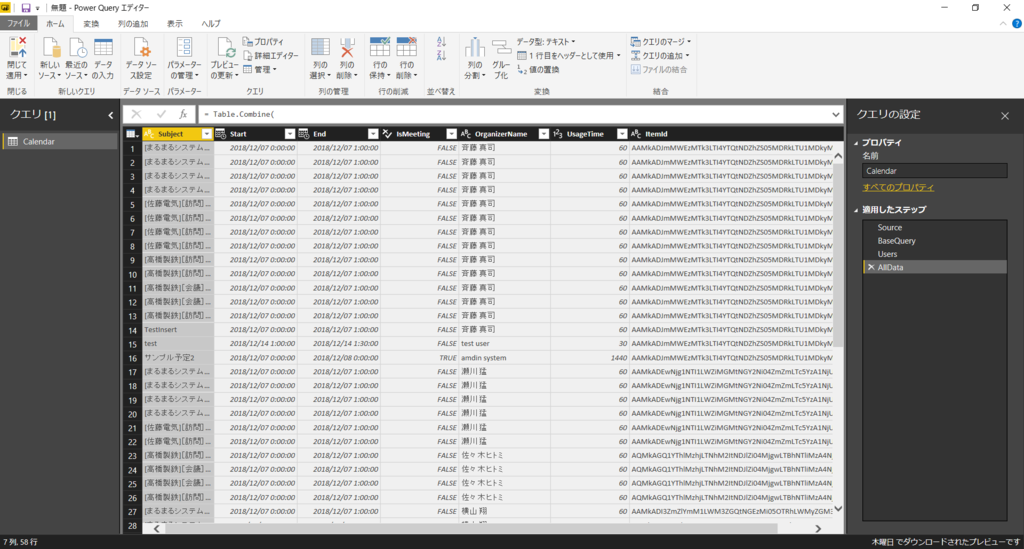Viewport: 1024px width, 549px height.
Task: Open End column filter dropdown
Action: point(373,134)
